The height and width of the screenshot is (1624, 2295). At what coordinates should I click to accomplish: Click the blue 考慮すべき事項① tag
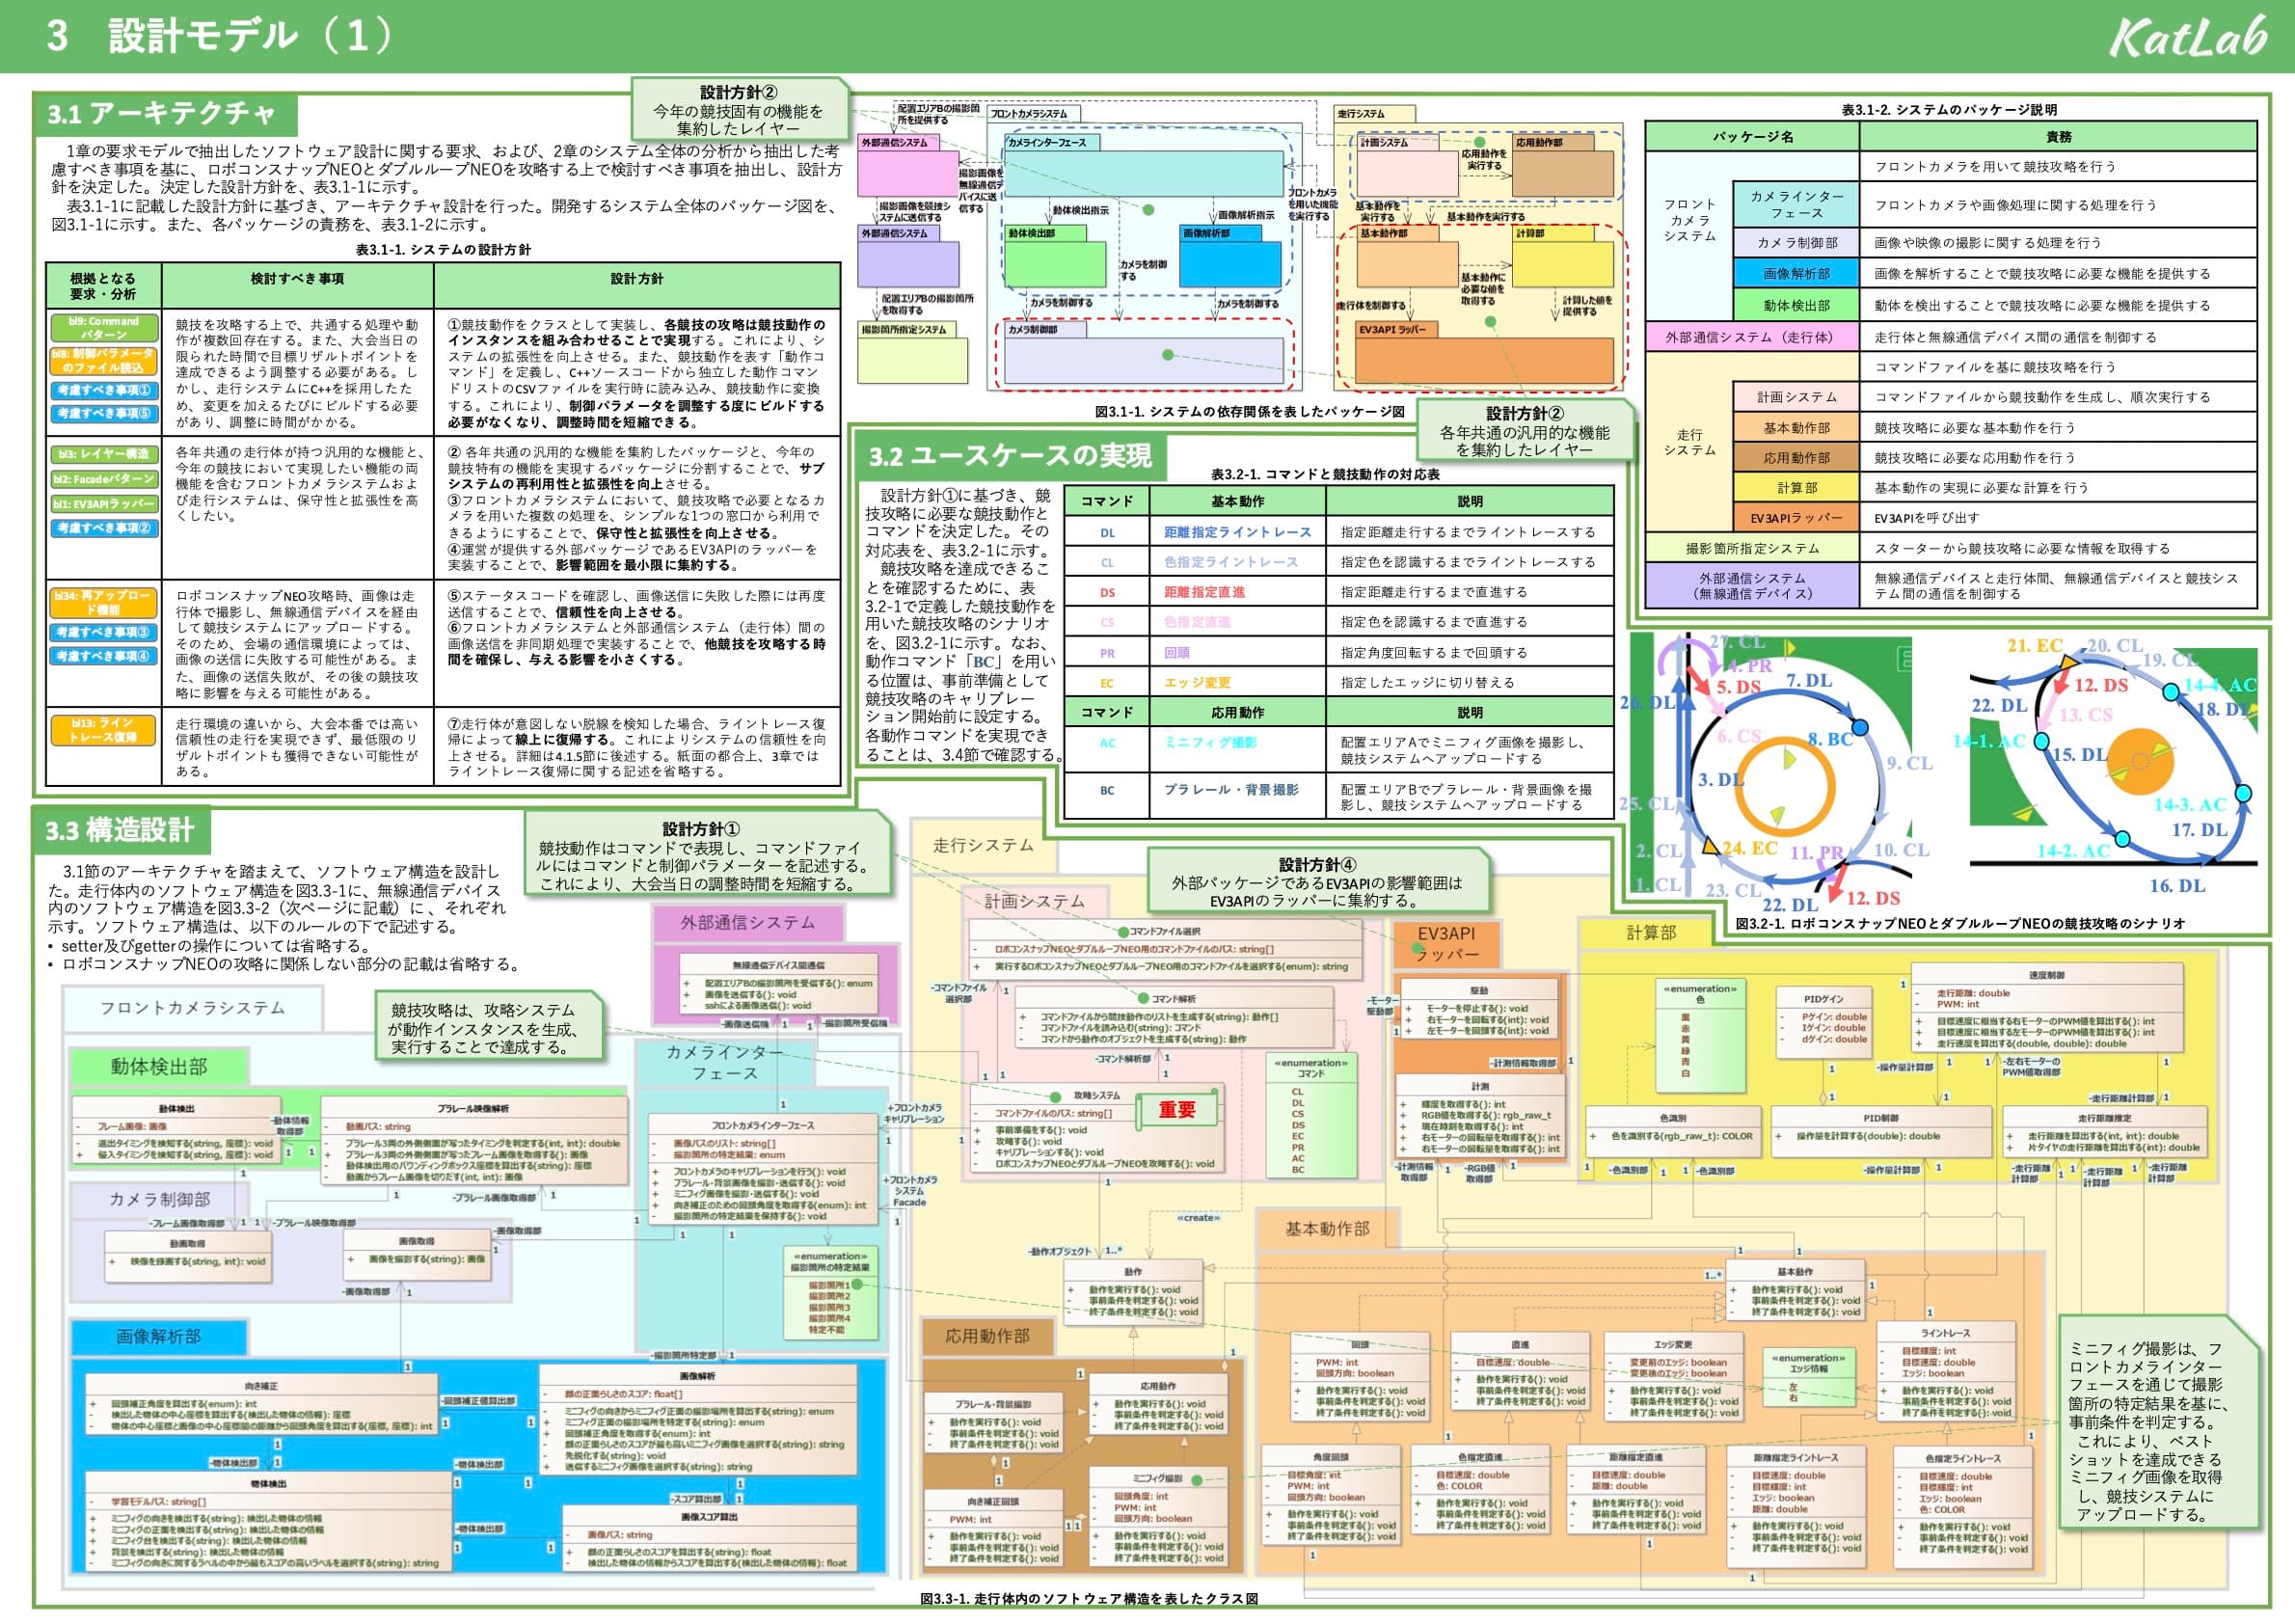pos(104,391)
